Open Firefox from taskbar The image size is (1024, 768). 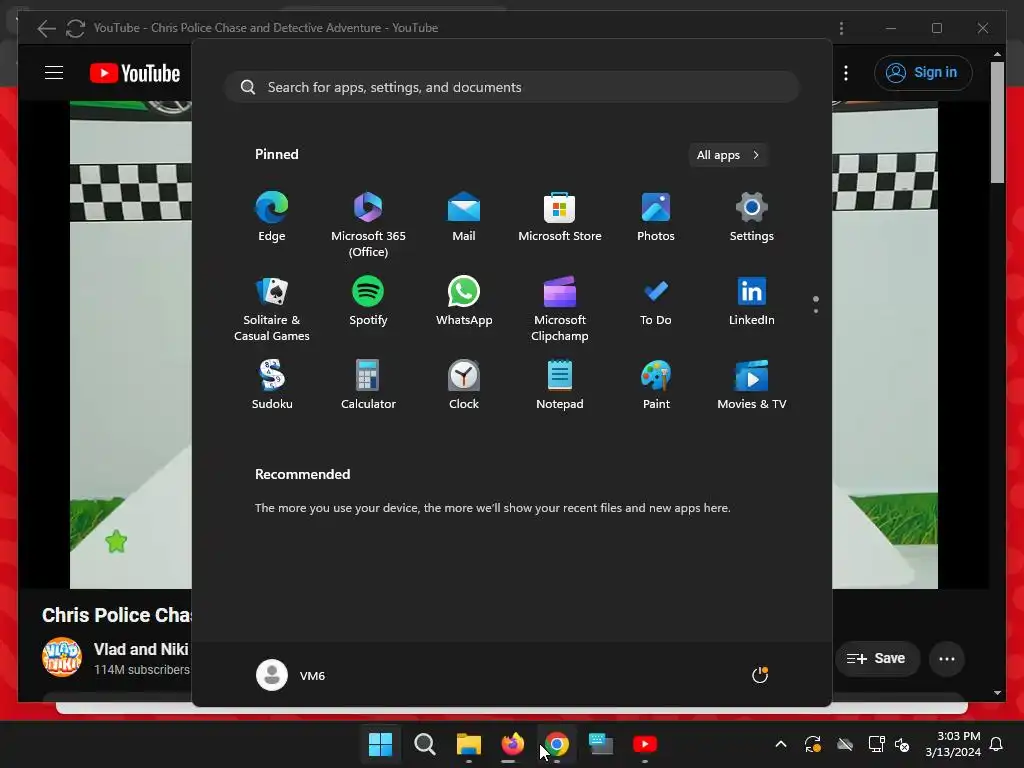(x=513, y=744)
